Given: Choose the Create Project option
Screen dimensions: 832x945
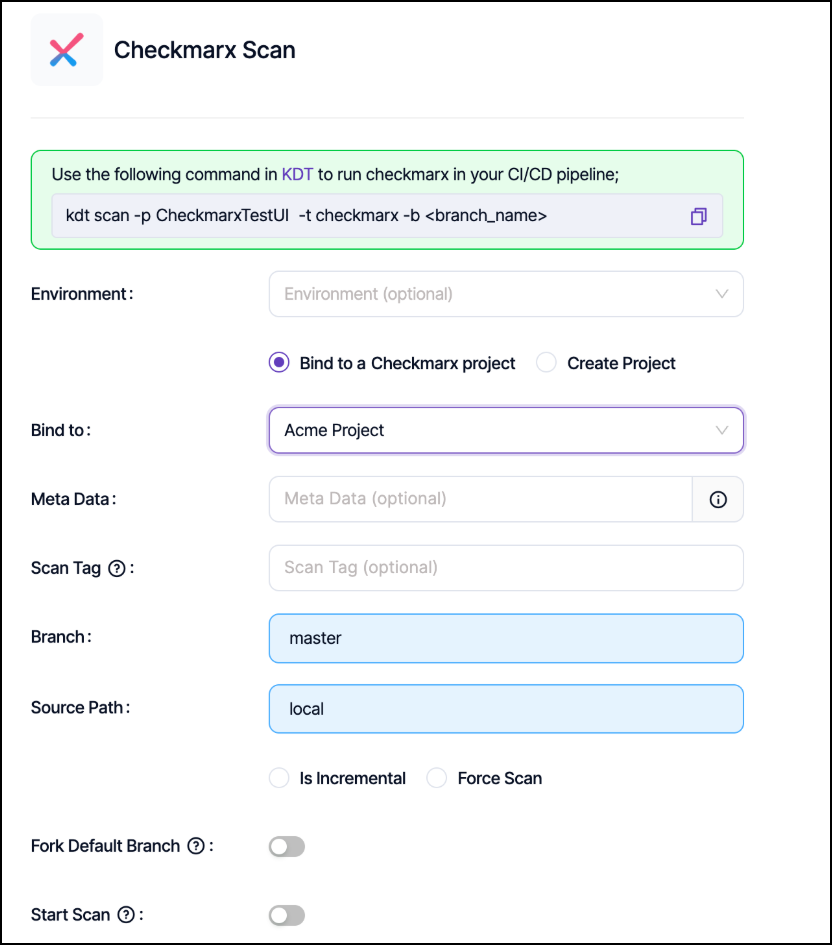Looking at the screenshot, I should point(546,363).
